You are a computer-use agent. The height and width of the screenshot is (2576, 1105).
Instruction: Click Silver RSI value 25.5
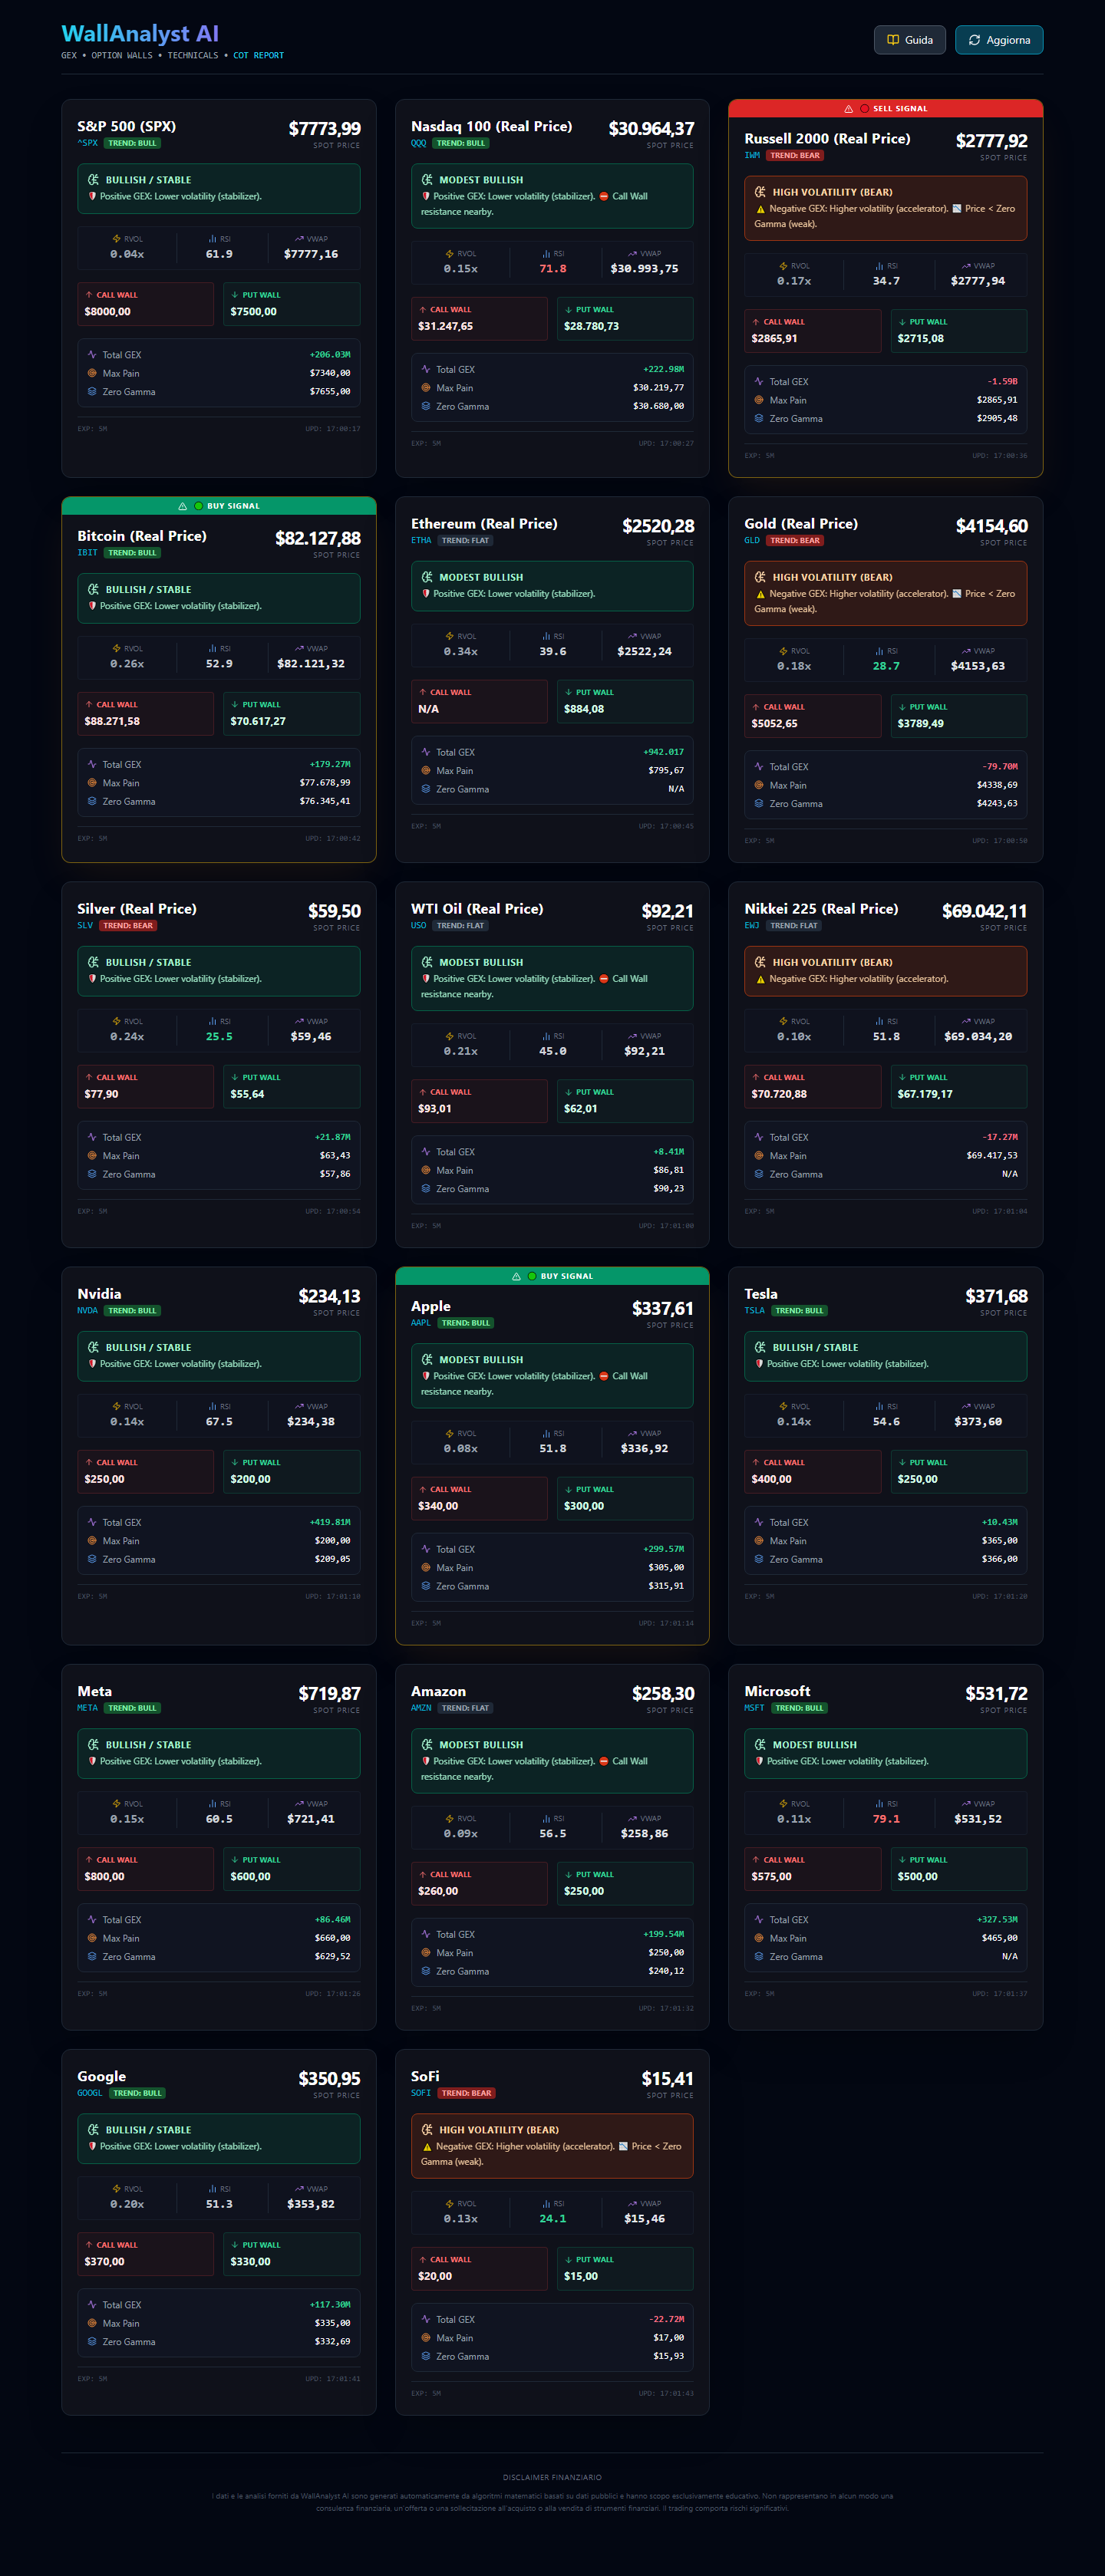tap(219, 1037)
